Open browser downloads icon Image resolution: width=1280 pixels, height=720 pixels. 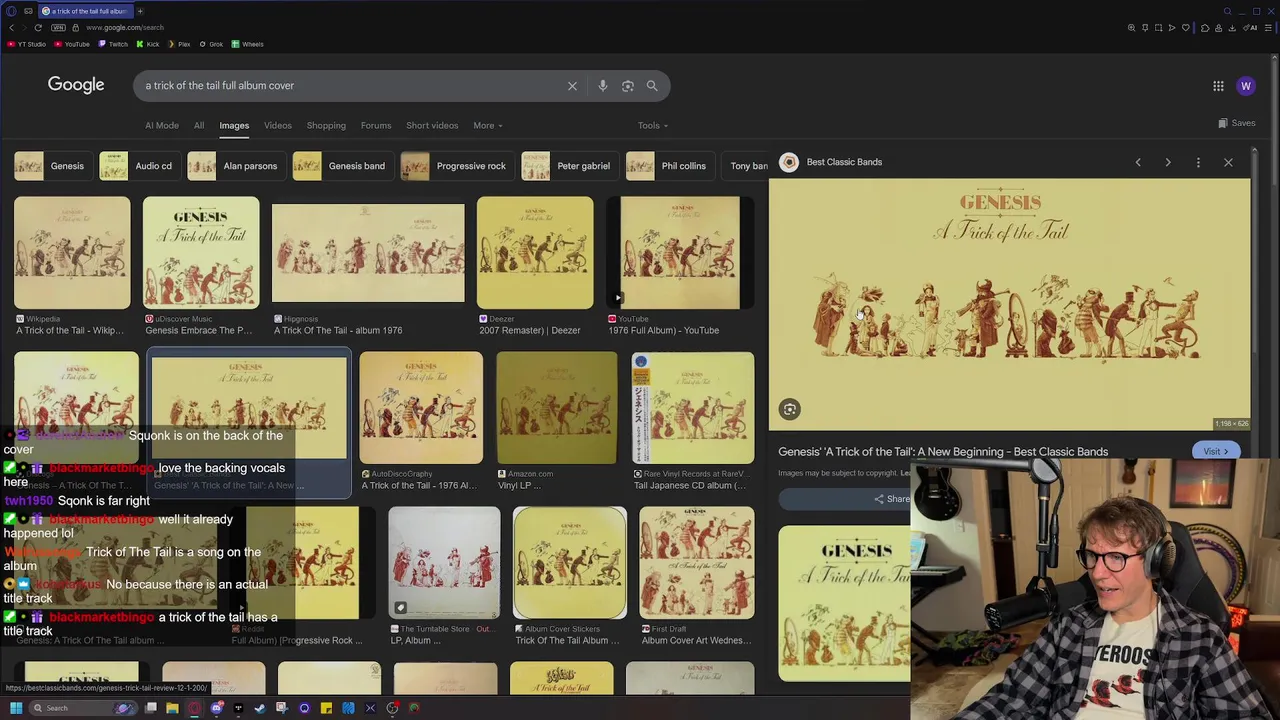[x=1232, y=27]
